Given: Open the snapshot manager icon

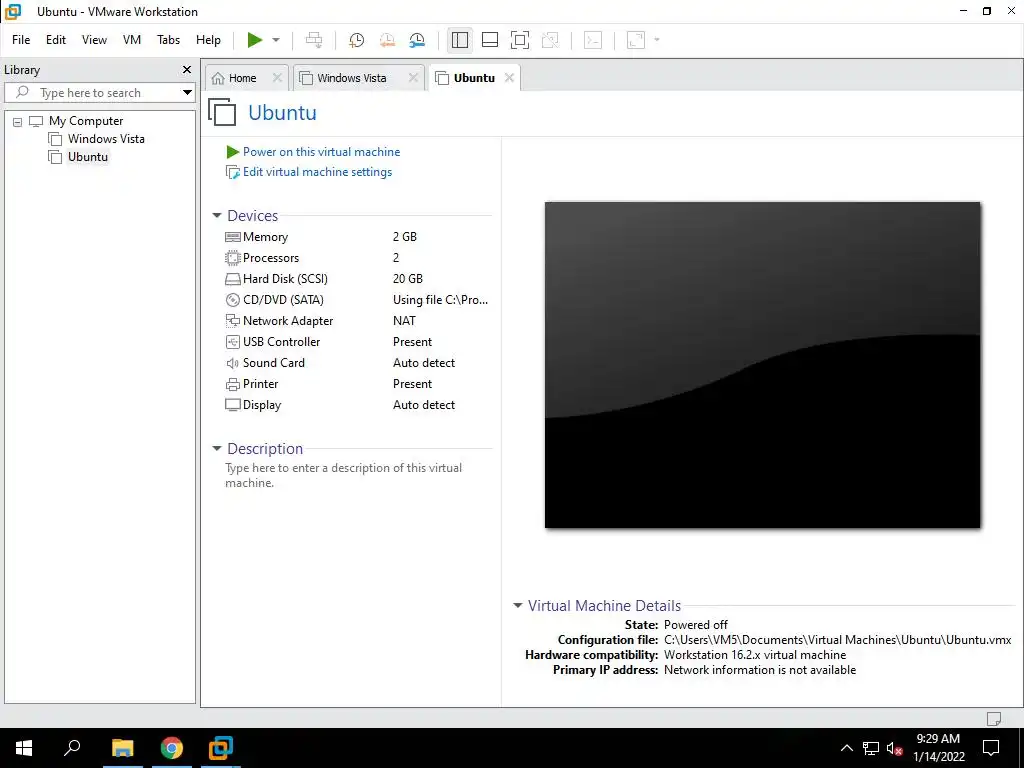Looking at the screenshot, I should point(417,40).
